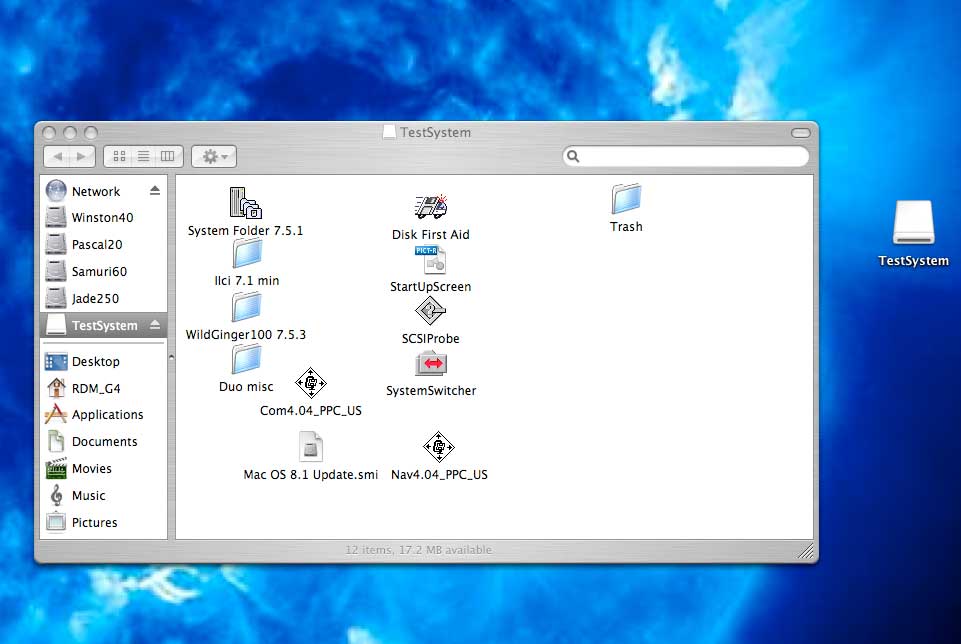Eject the TestSystem volume from the sidebar

pyautogui.click(x=155, y=325)
